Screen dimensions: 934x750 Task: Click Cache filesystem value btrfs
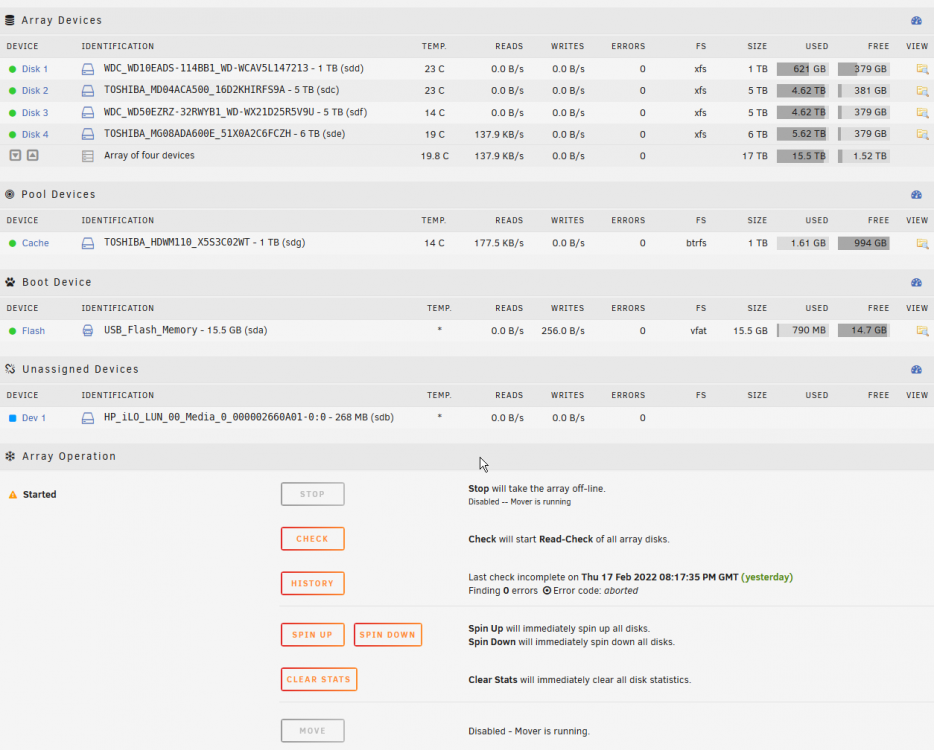coord(696,243)
